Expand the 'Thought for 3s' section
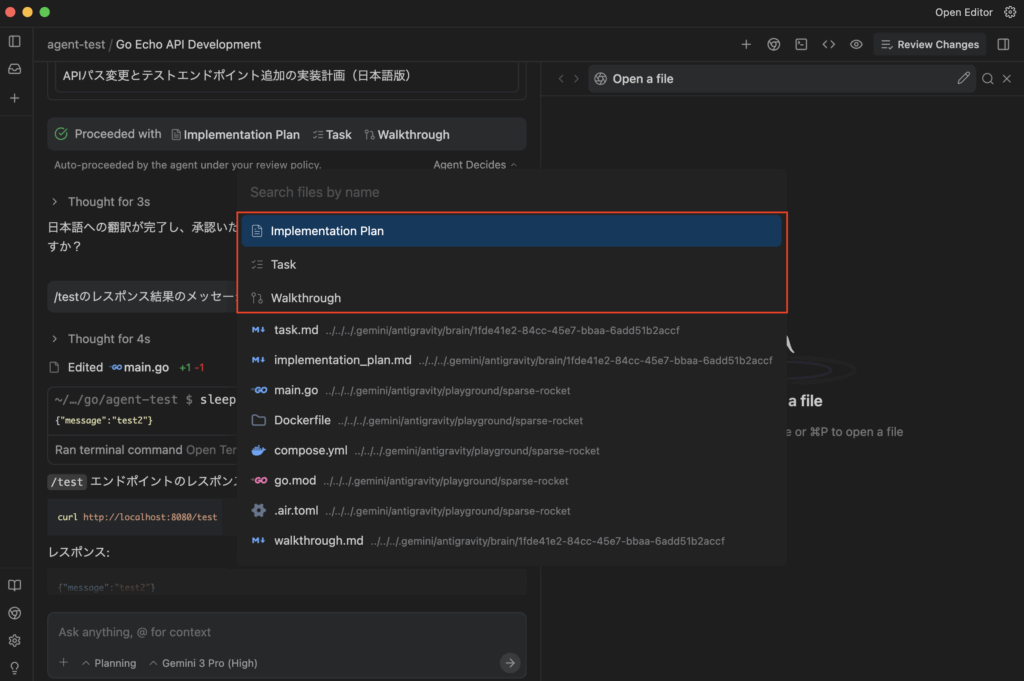This screenshot has height=681, width=1024. (x=55, y=201)
